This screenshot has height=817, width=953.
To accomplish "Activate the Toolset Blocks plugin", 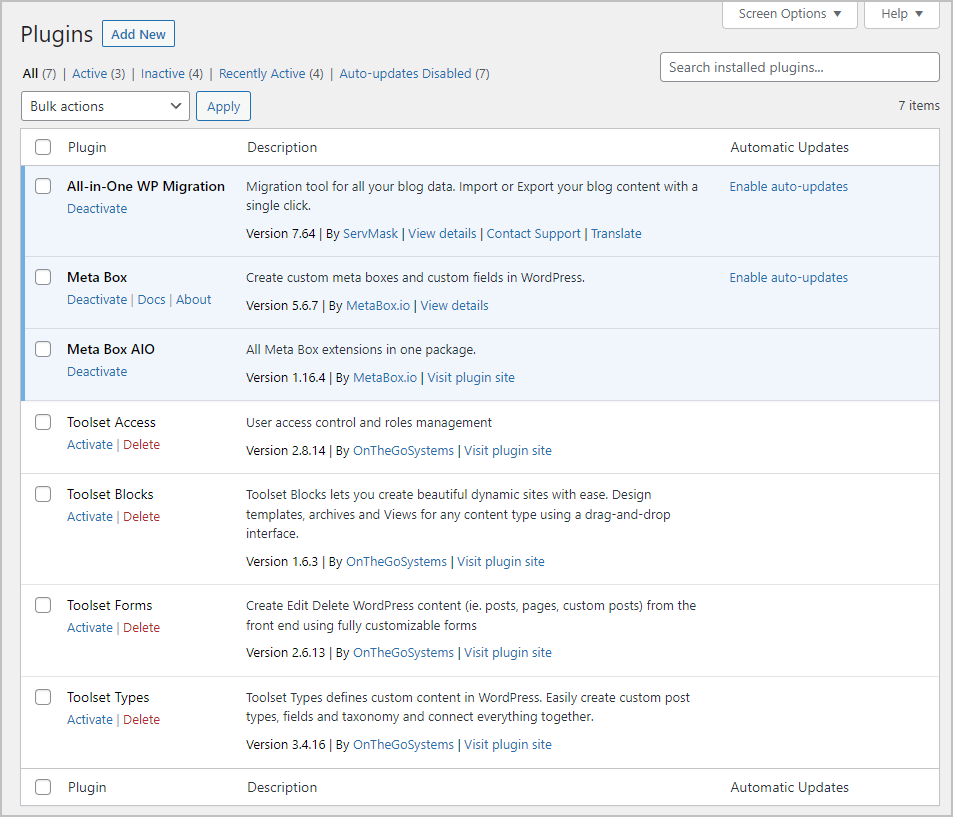I will point(90,517).
